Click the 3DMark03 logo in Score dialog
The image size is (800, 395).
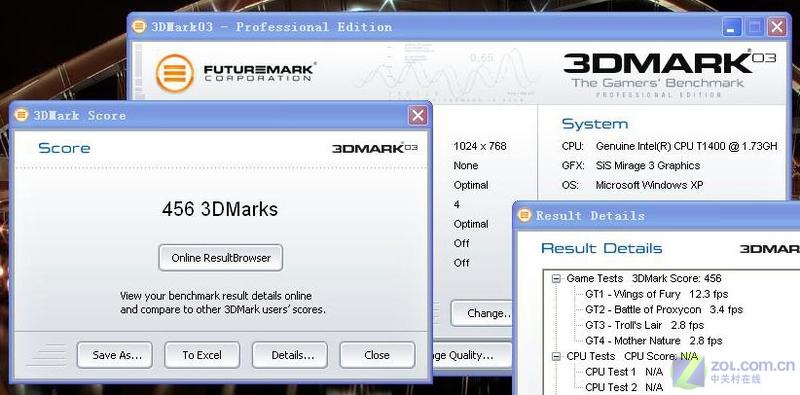[375, 148]
